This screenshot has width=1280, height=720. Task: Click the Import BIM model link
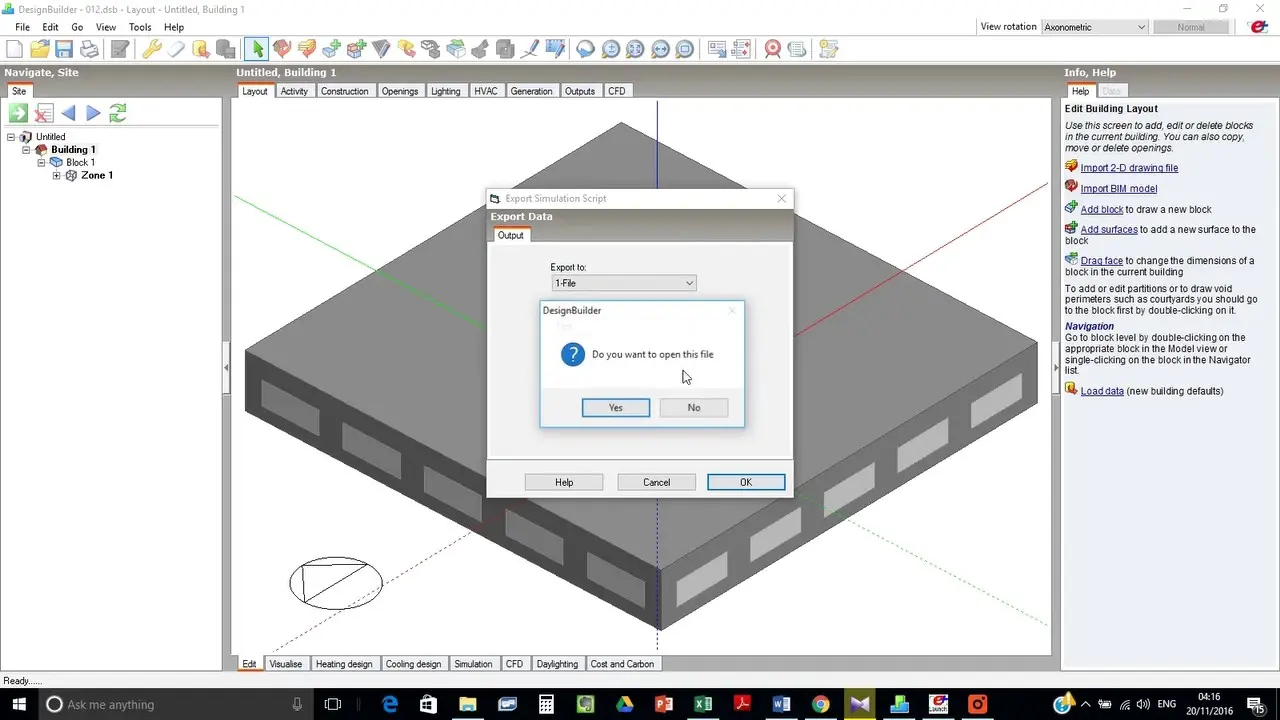1119,189
